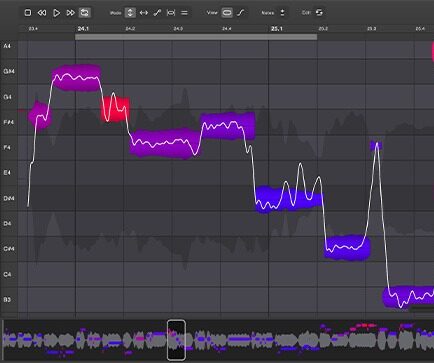The width and height of the screenshot is (434, 363).
Task: Select the red G4 note blob
Action: click(115, 109)
